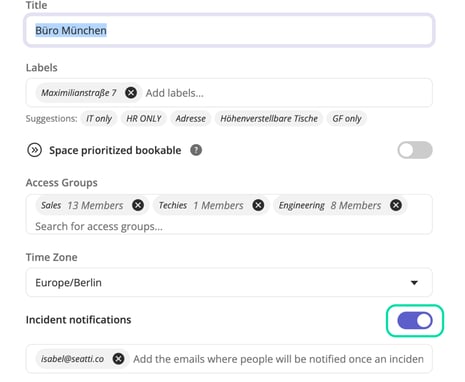Remove the Engineering access group

tap(396, 205)
